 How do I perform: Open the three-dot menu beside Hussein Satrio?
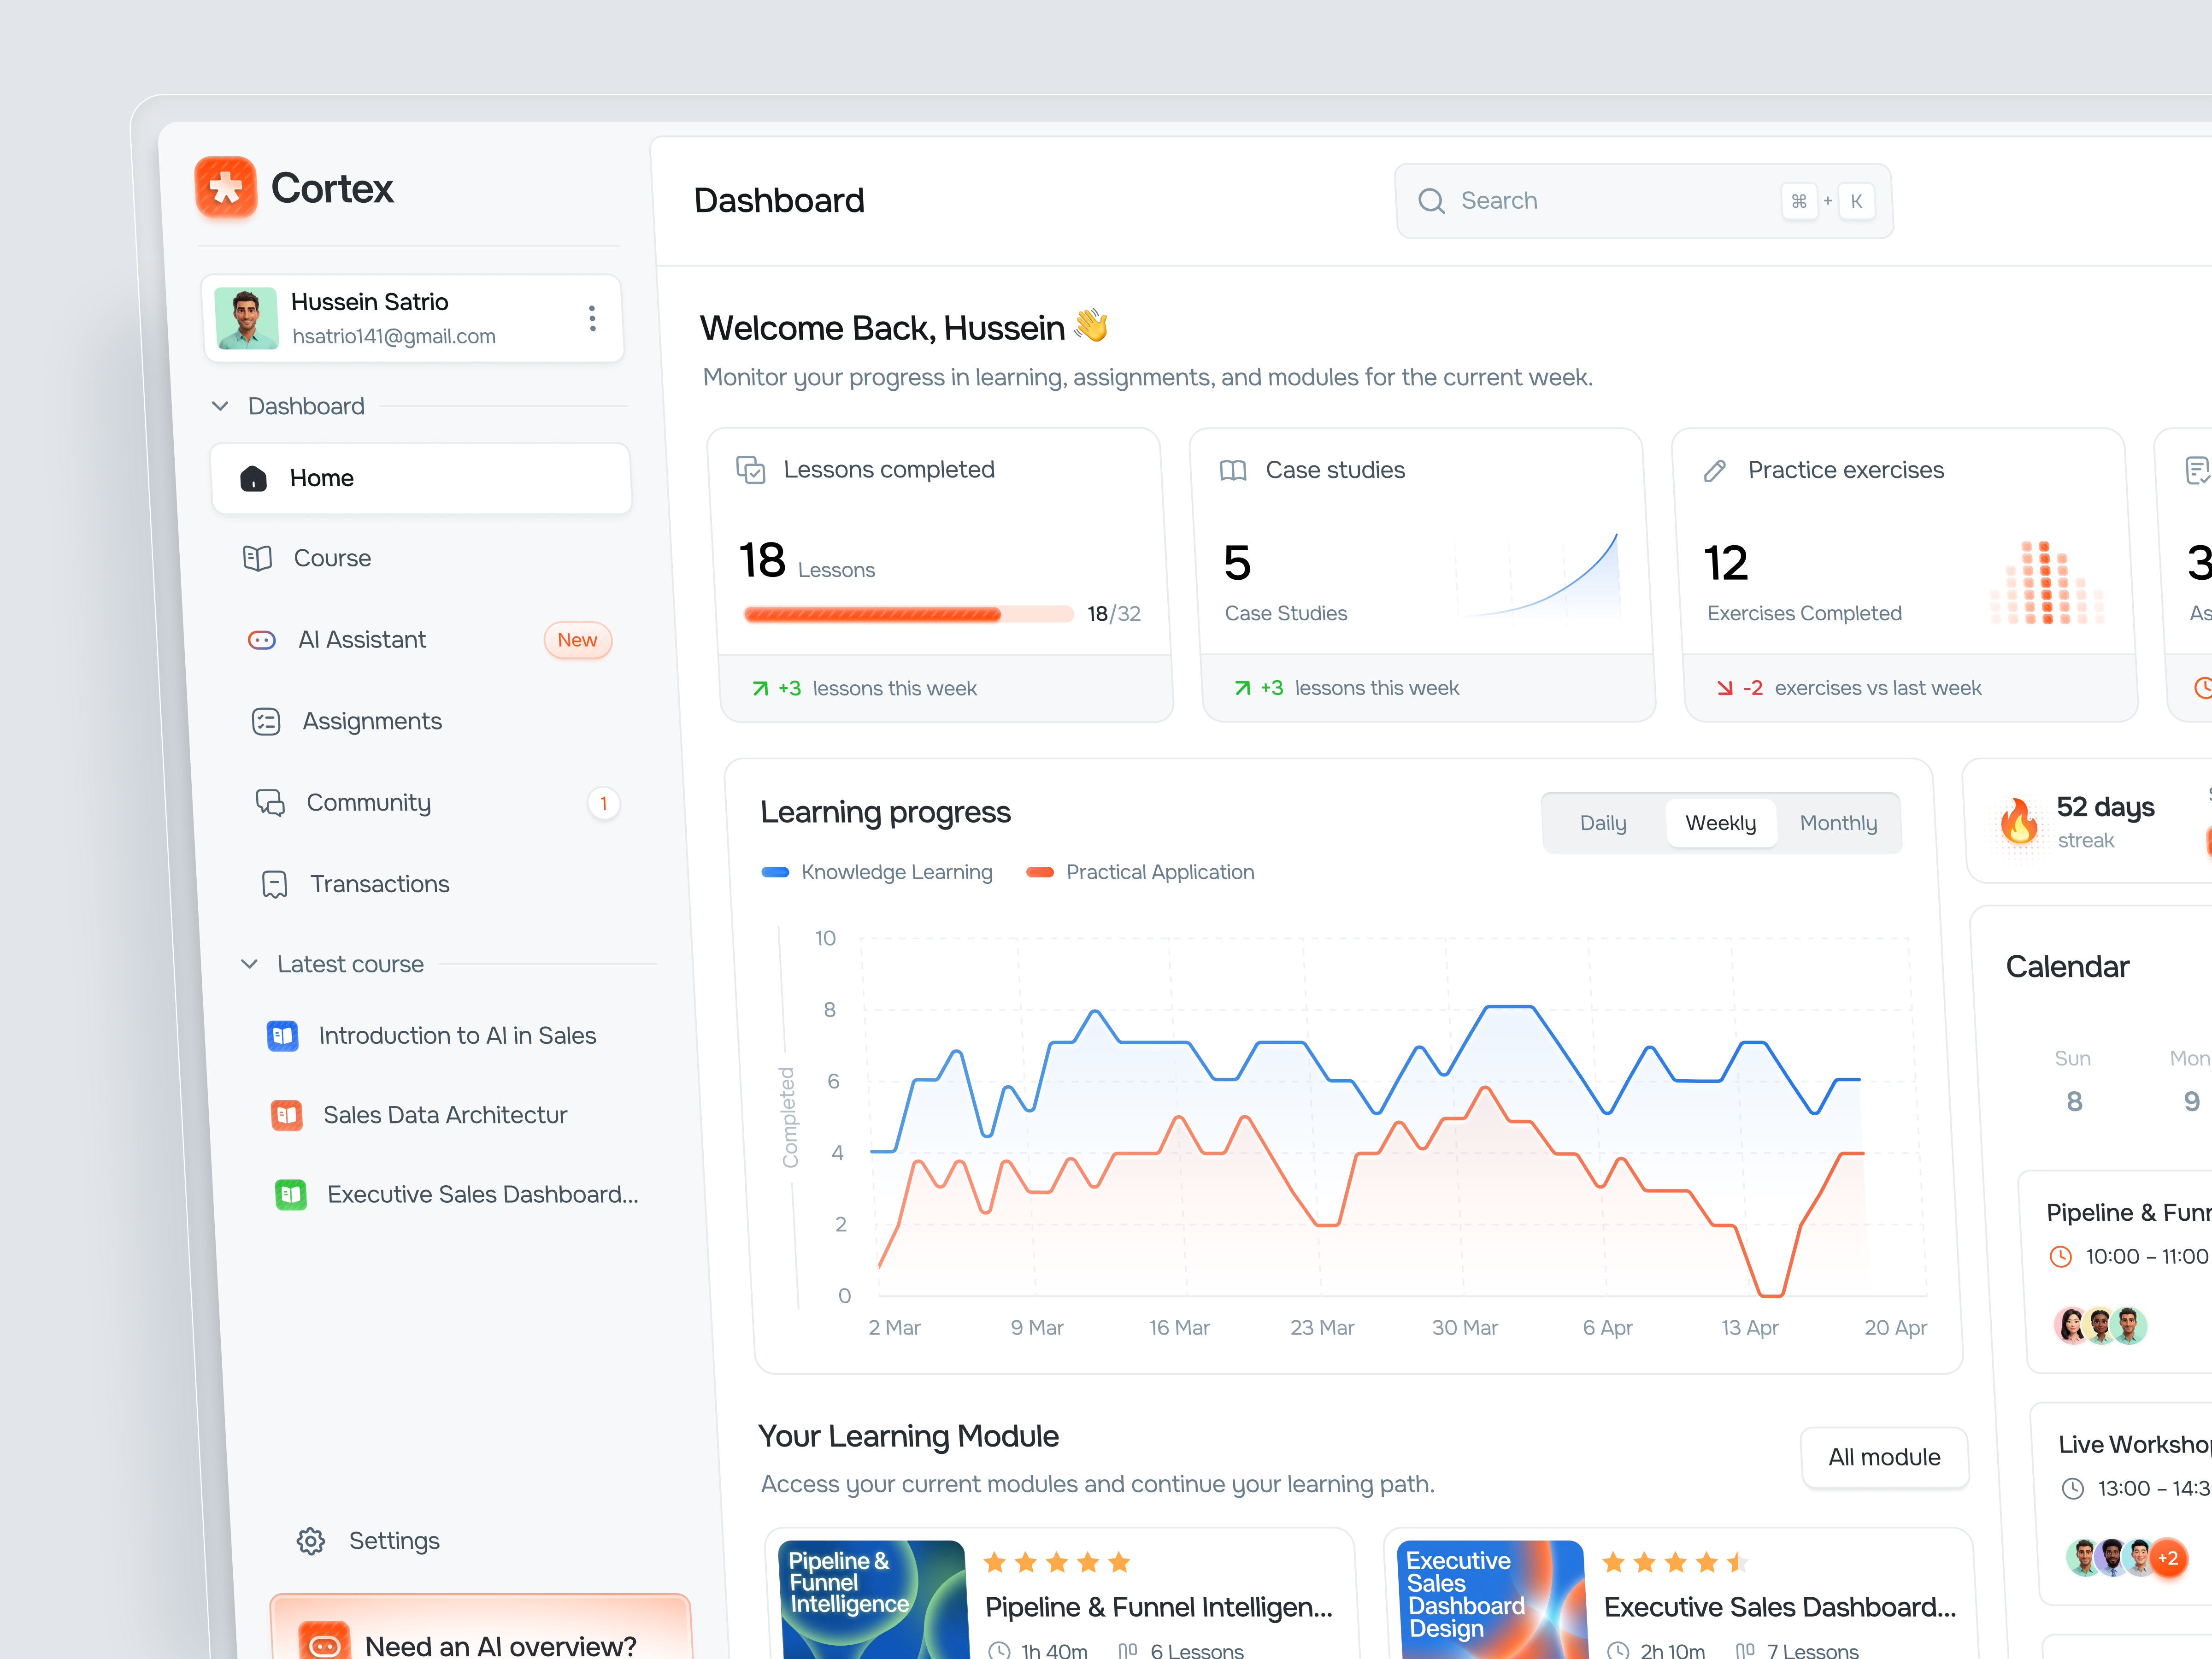tap(592, 319)
